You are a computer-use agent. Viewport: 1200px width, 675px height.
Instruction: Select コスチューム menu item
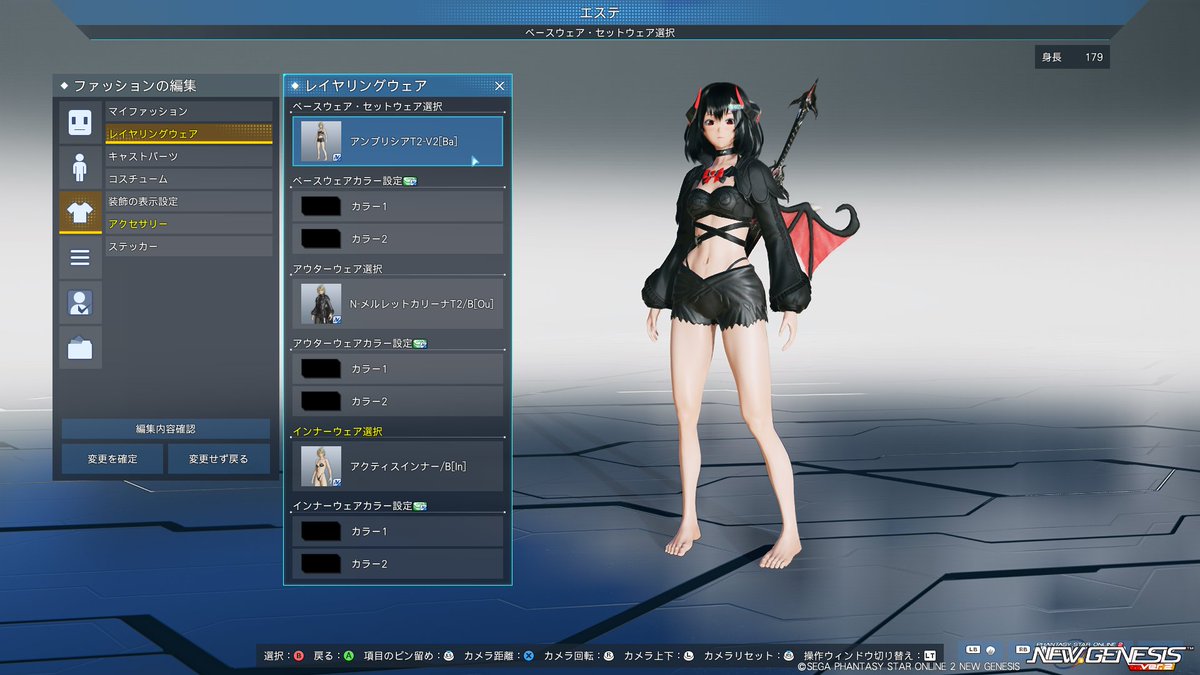point(189,179)
